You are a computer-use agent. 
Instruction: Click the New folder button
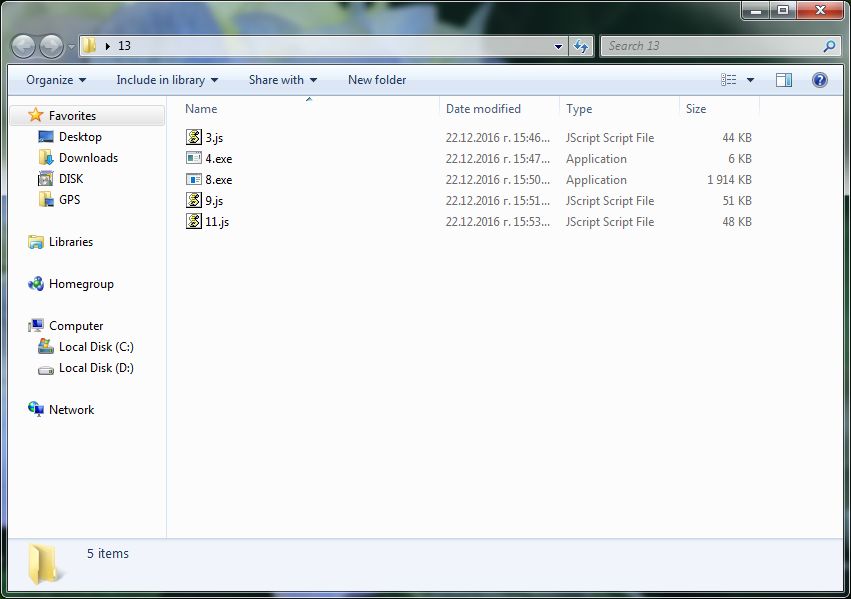coord(377,80)
